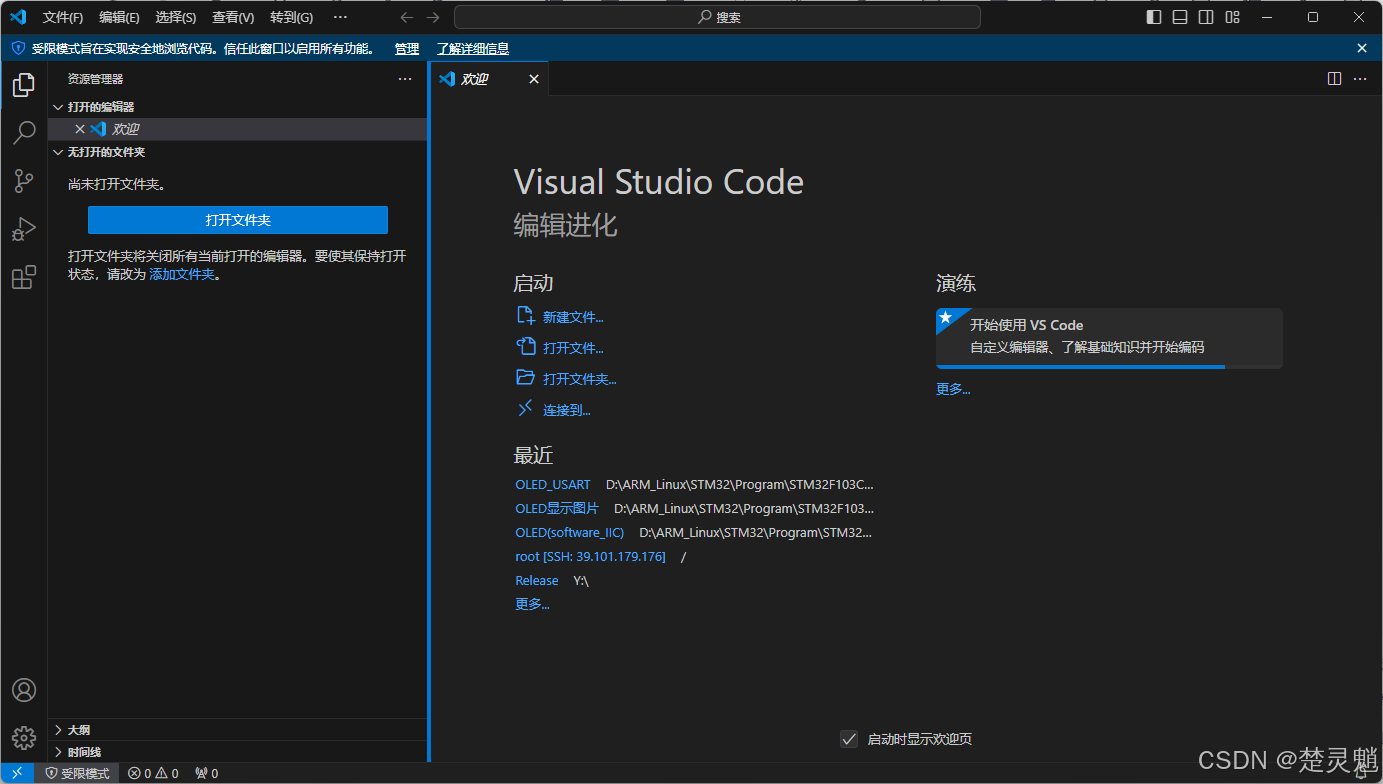Open the overflow menu ellipsis in menu bar
Screen dimensions: 1383x784
[340, 17]
